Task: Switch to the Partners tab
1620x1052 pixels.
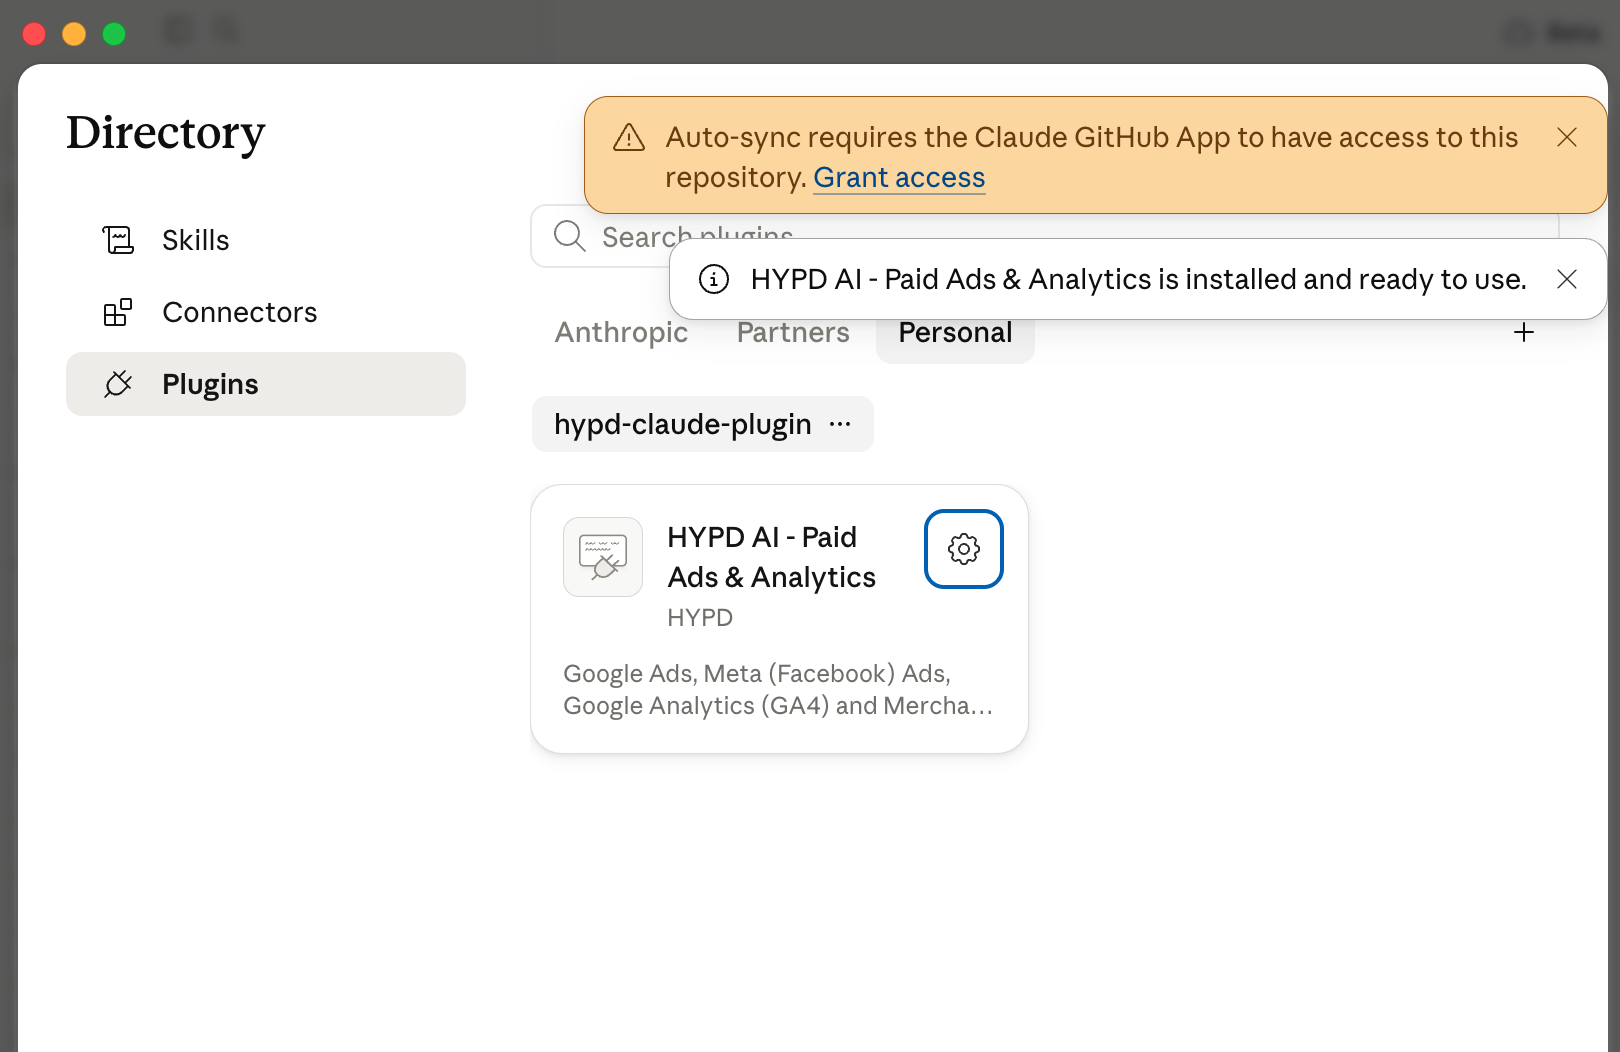Action: 793,332
